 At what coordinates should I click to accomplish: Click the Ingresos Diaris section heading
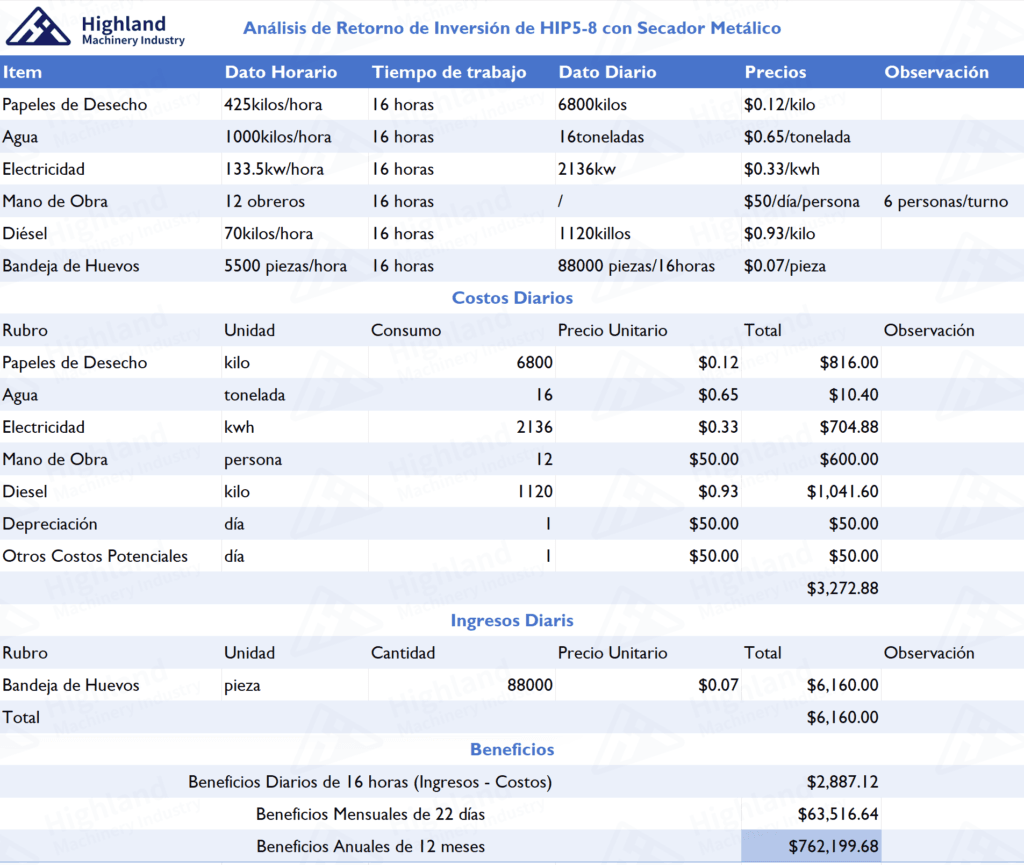512,621
